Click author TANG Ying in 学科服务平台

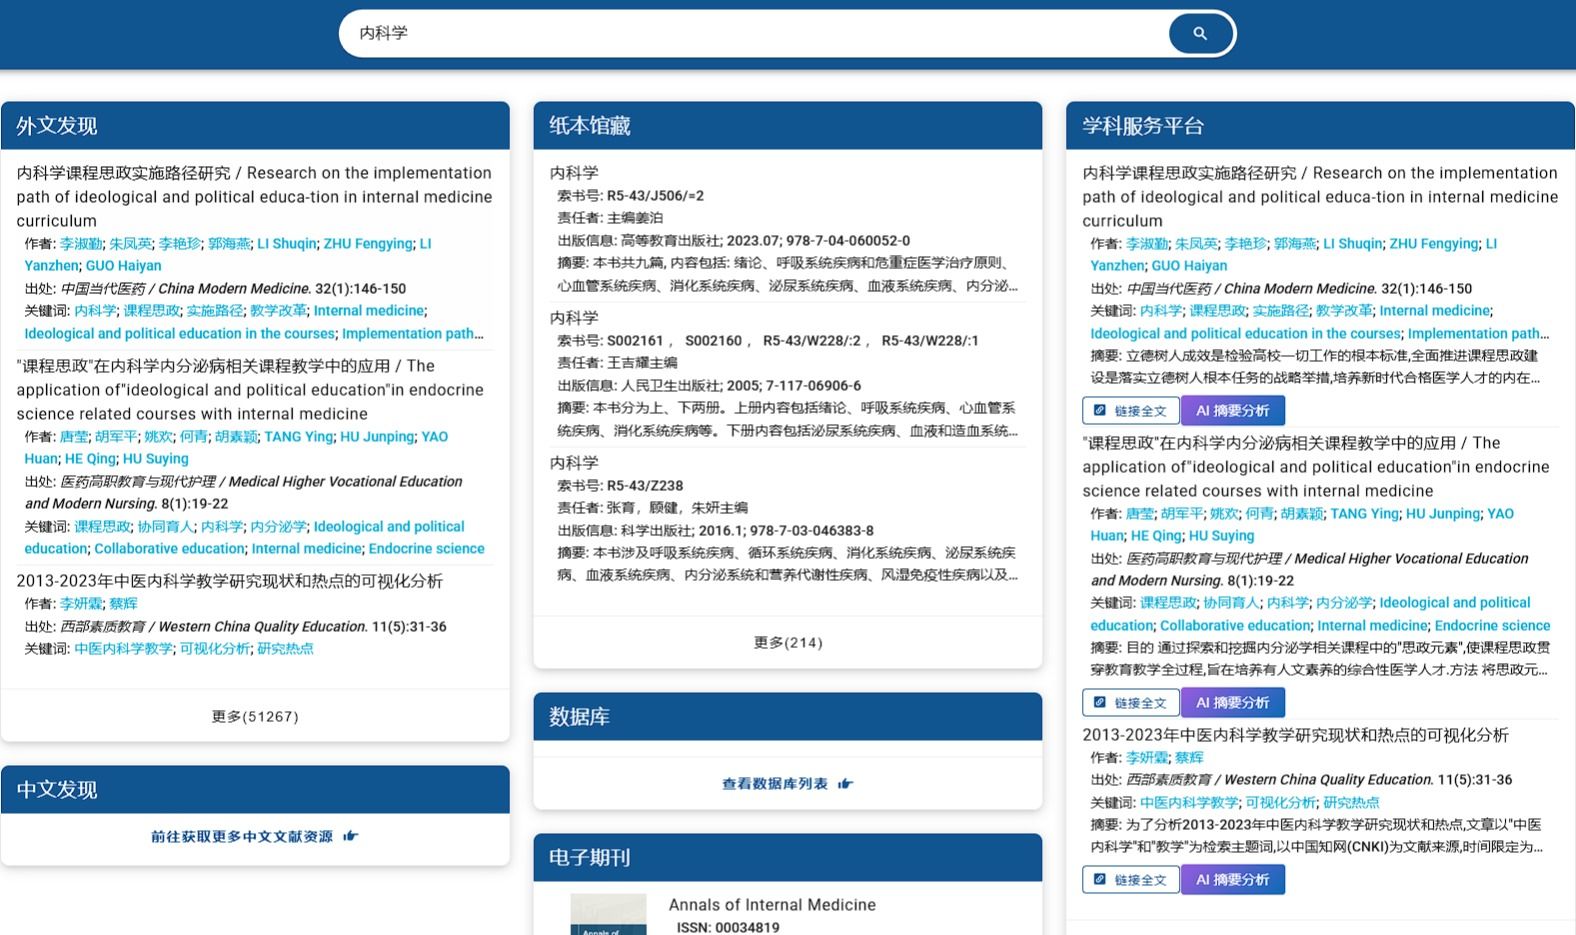click(1364, 514)
